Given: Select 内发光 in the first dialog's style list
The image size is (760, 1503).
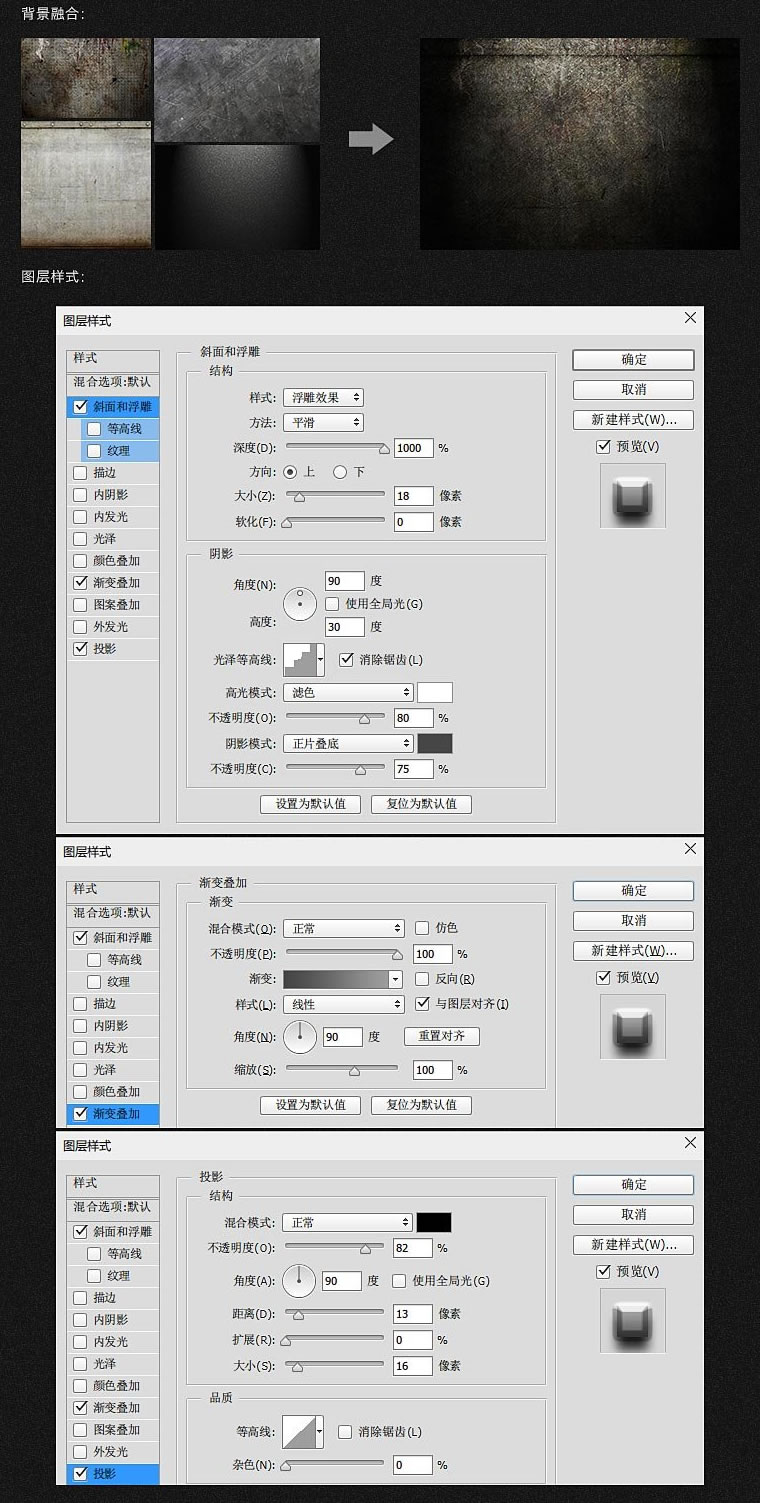Looking at the screenshot, I should coord(113,517).
